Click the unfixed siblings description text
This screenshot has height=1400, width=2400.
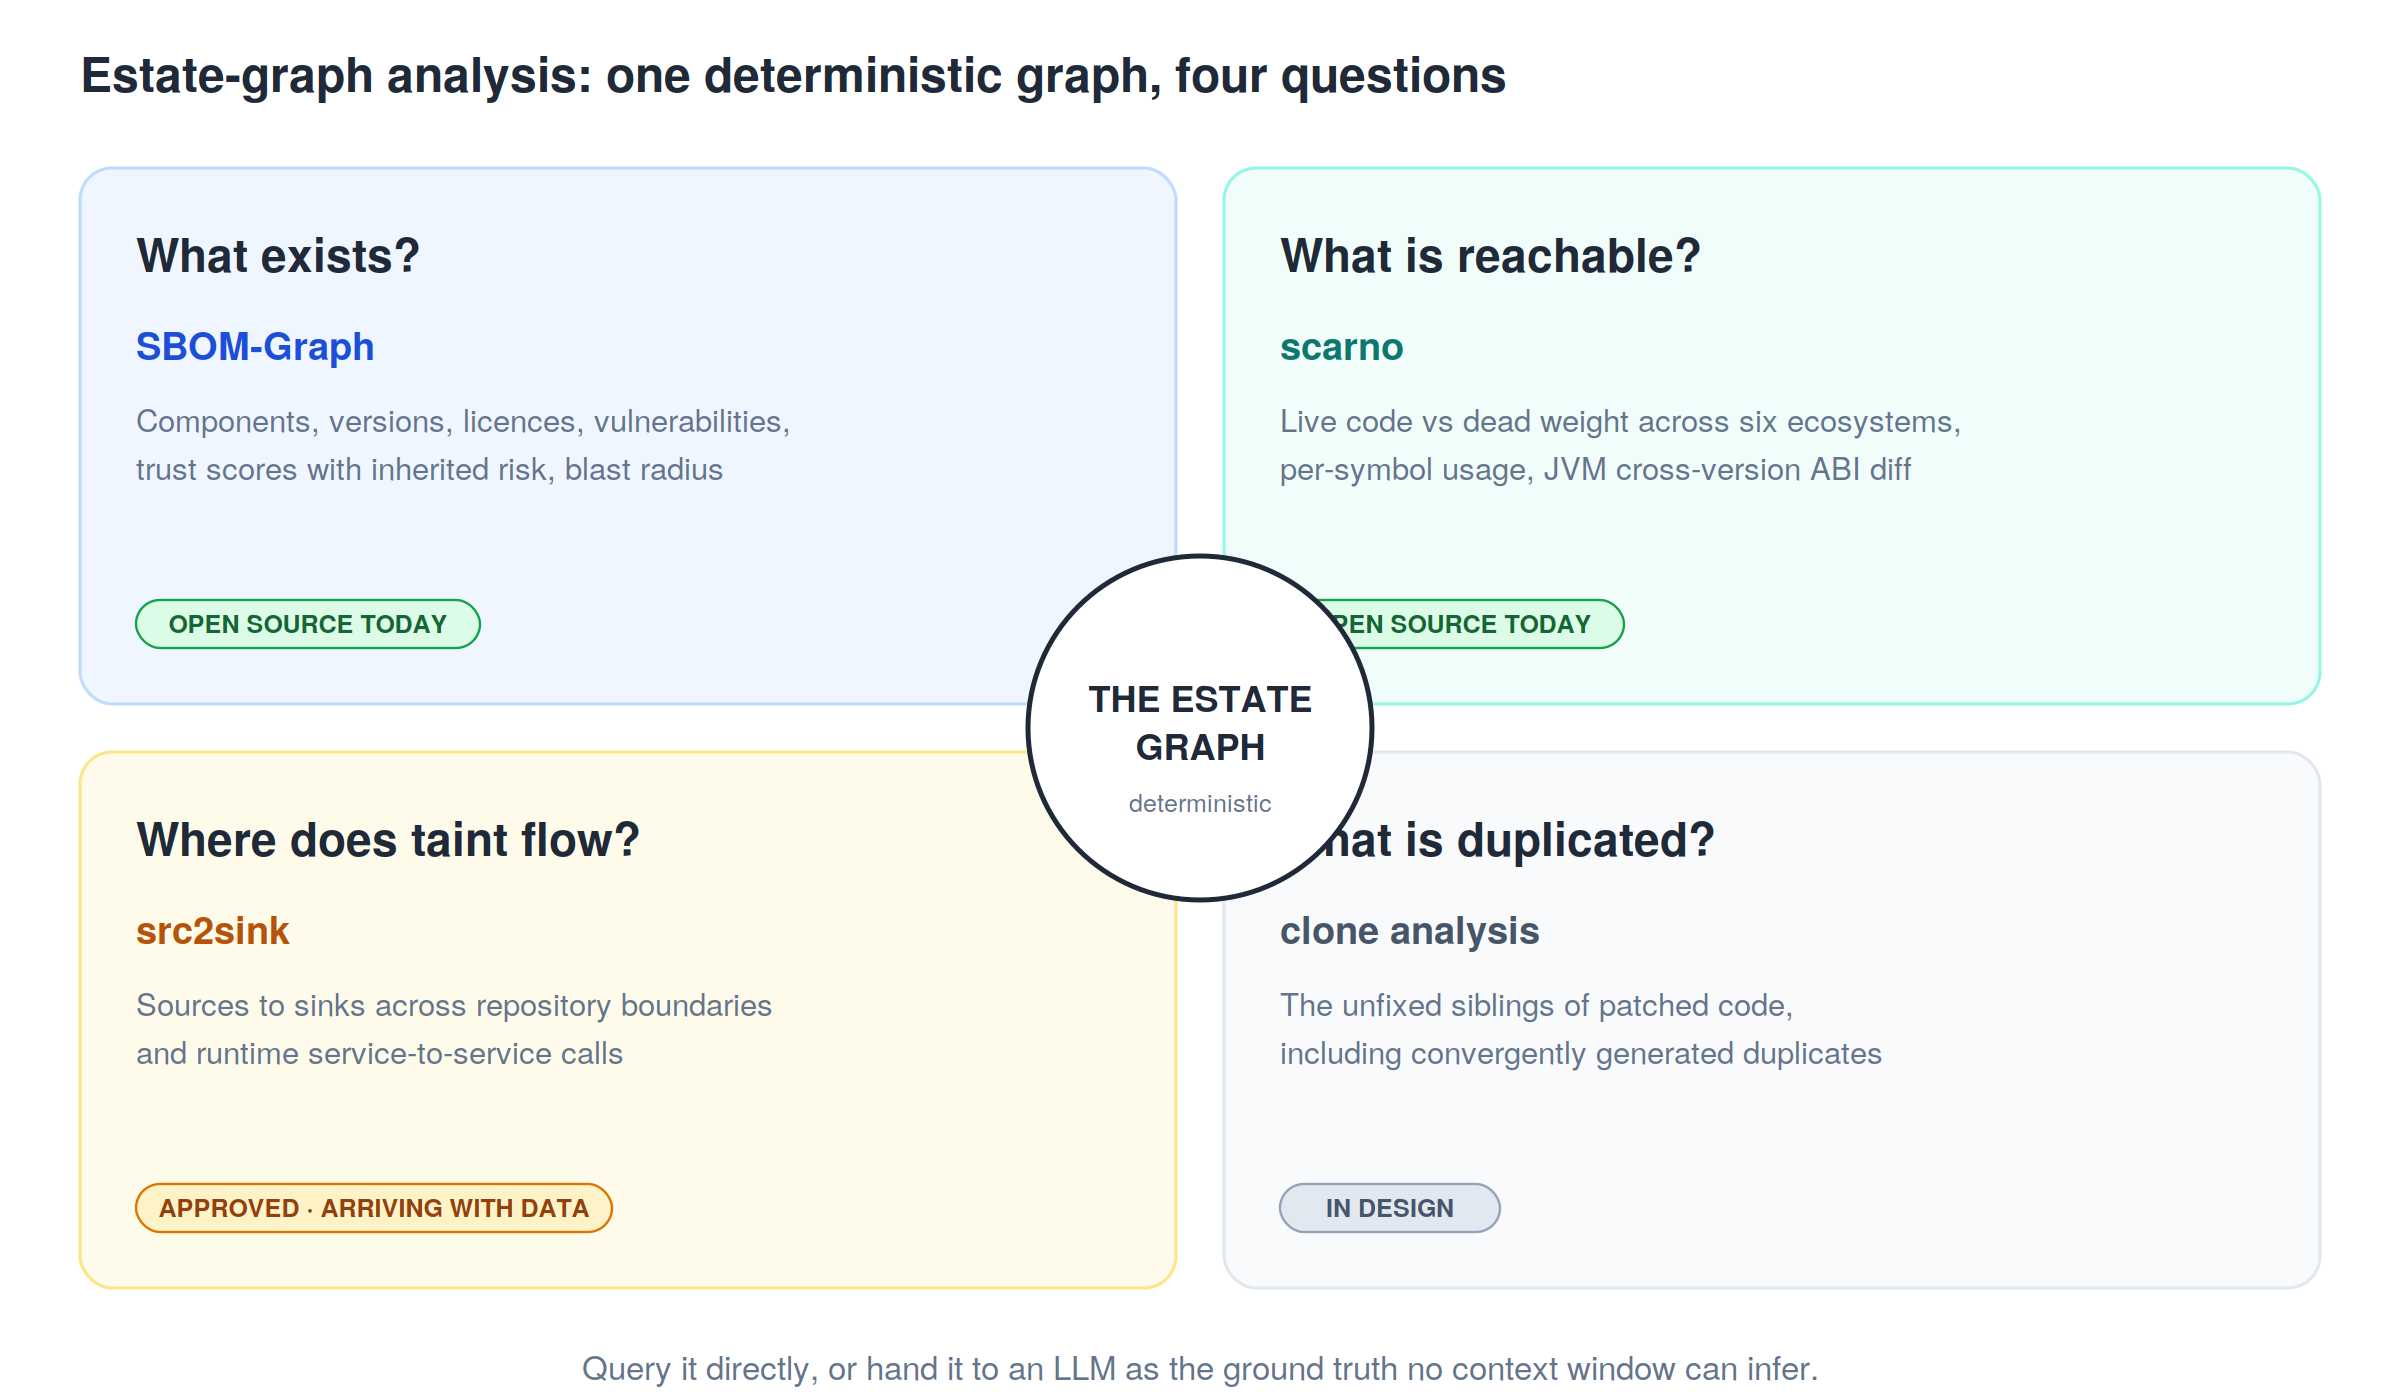pyautogui.click(x=1581, y=1029)
